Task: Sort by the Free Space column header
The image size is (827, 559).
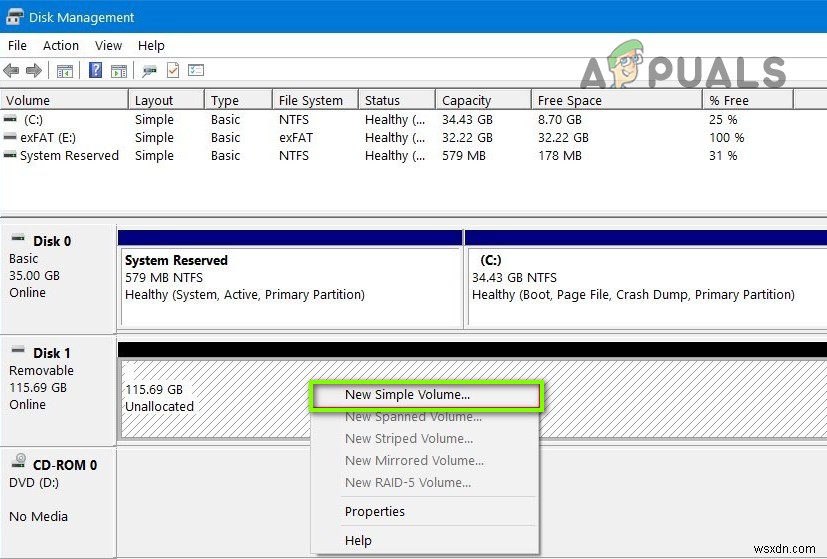Action: coord(617,100)
